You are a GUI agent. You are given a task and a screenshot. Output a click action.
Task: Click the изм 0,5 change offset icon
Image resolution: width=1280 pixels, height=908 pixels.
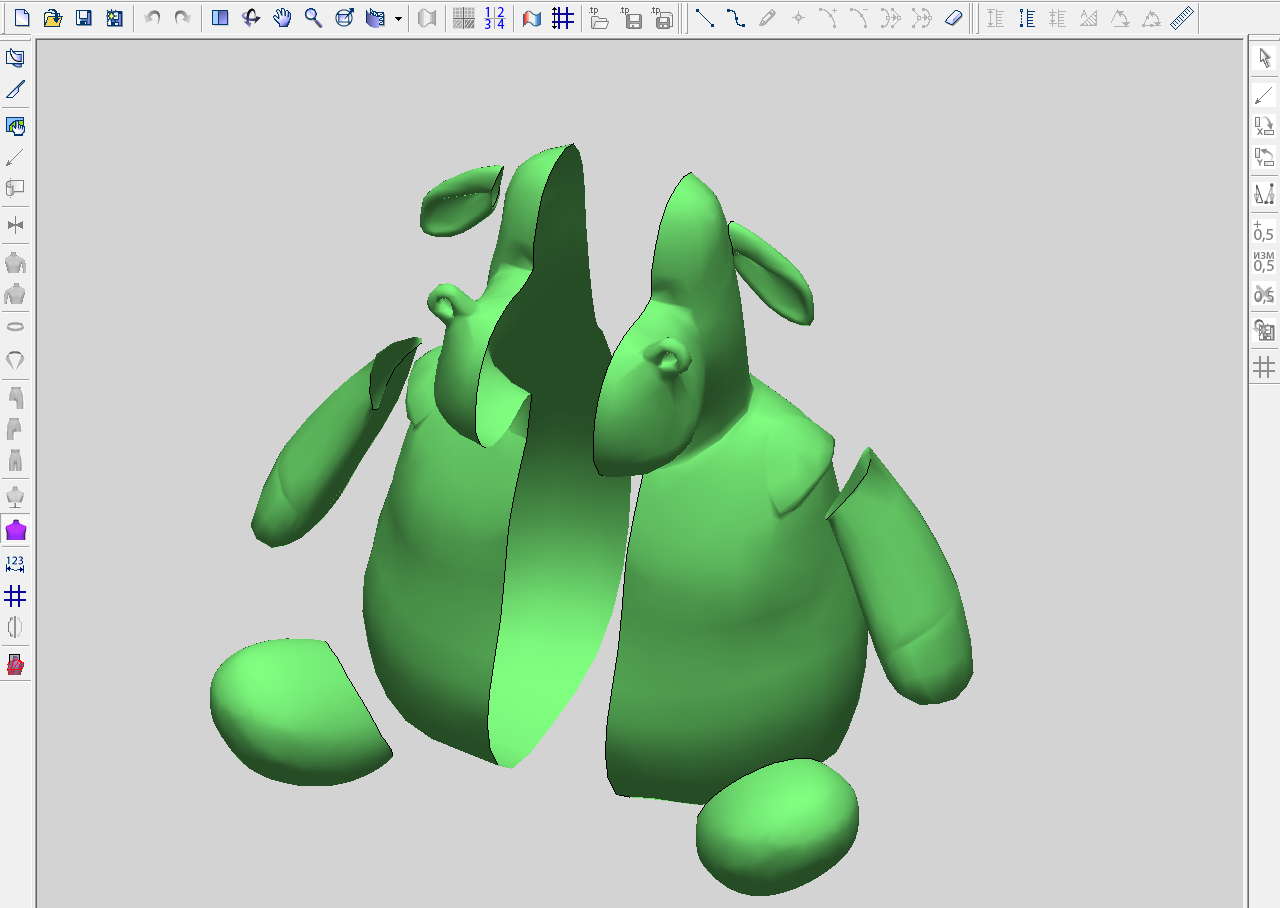1264,263
